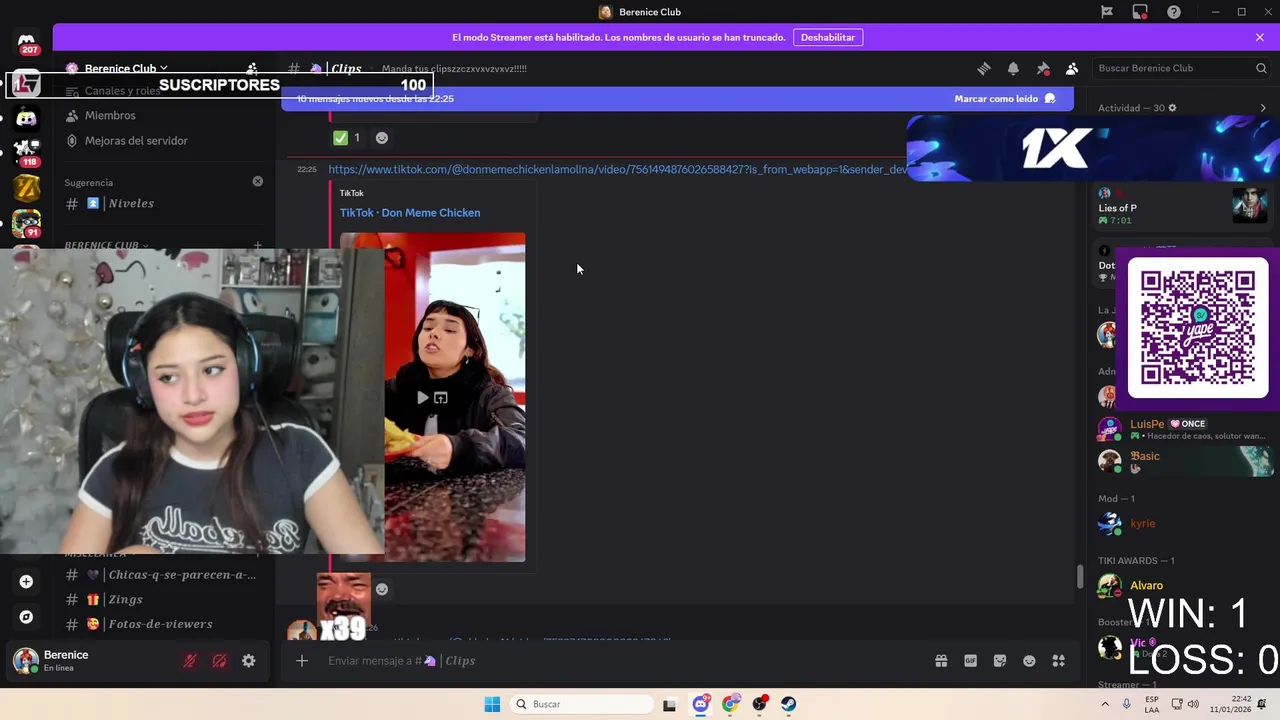1280x720 pixels.
Task: Open the purple robot face server icon
Action: 27,118
